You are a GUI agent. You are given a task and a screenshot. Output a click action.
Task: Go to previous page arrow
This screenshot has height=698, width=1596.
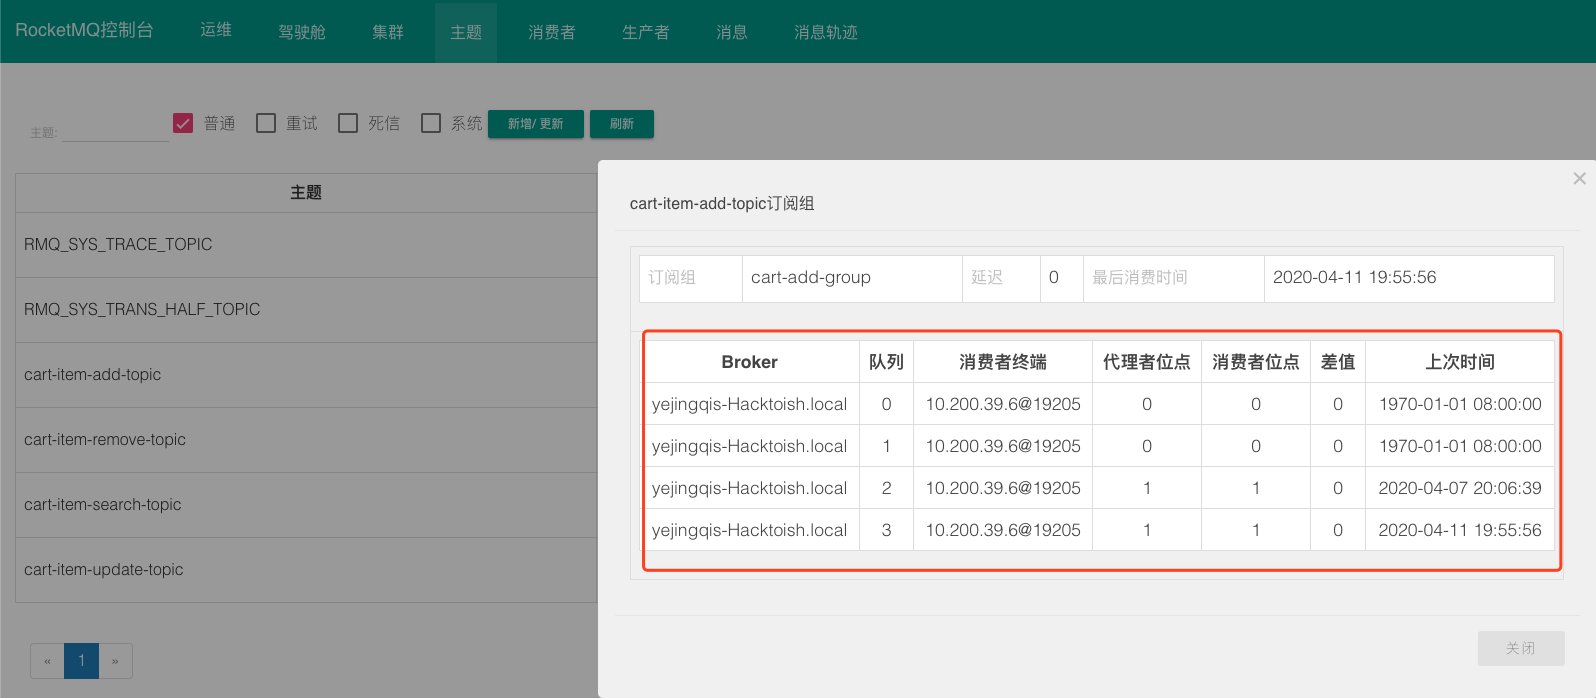(47, 661)
